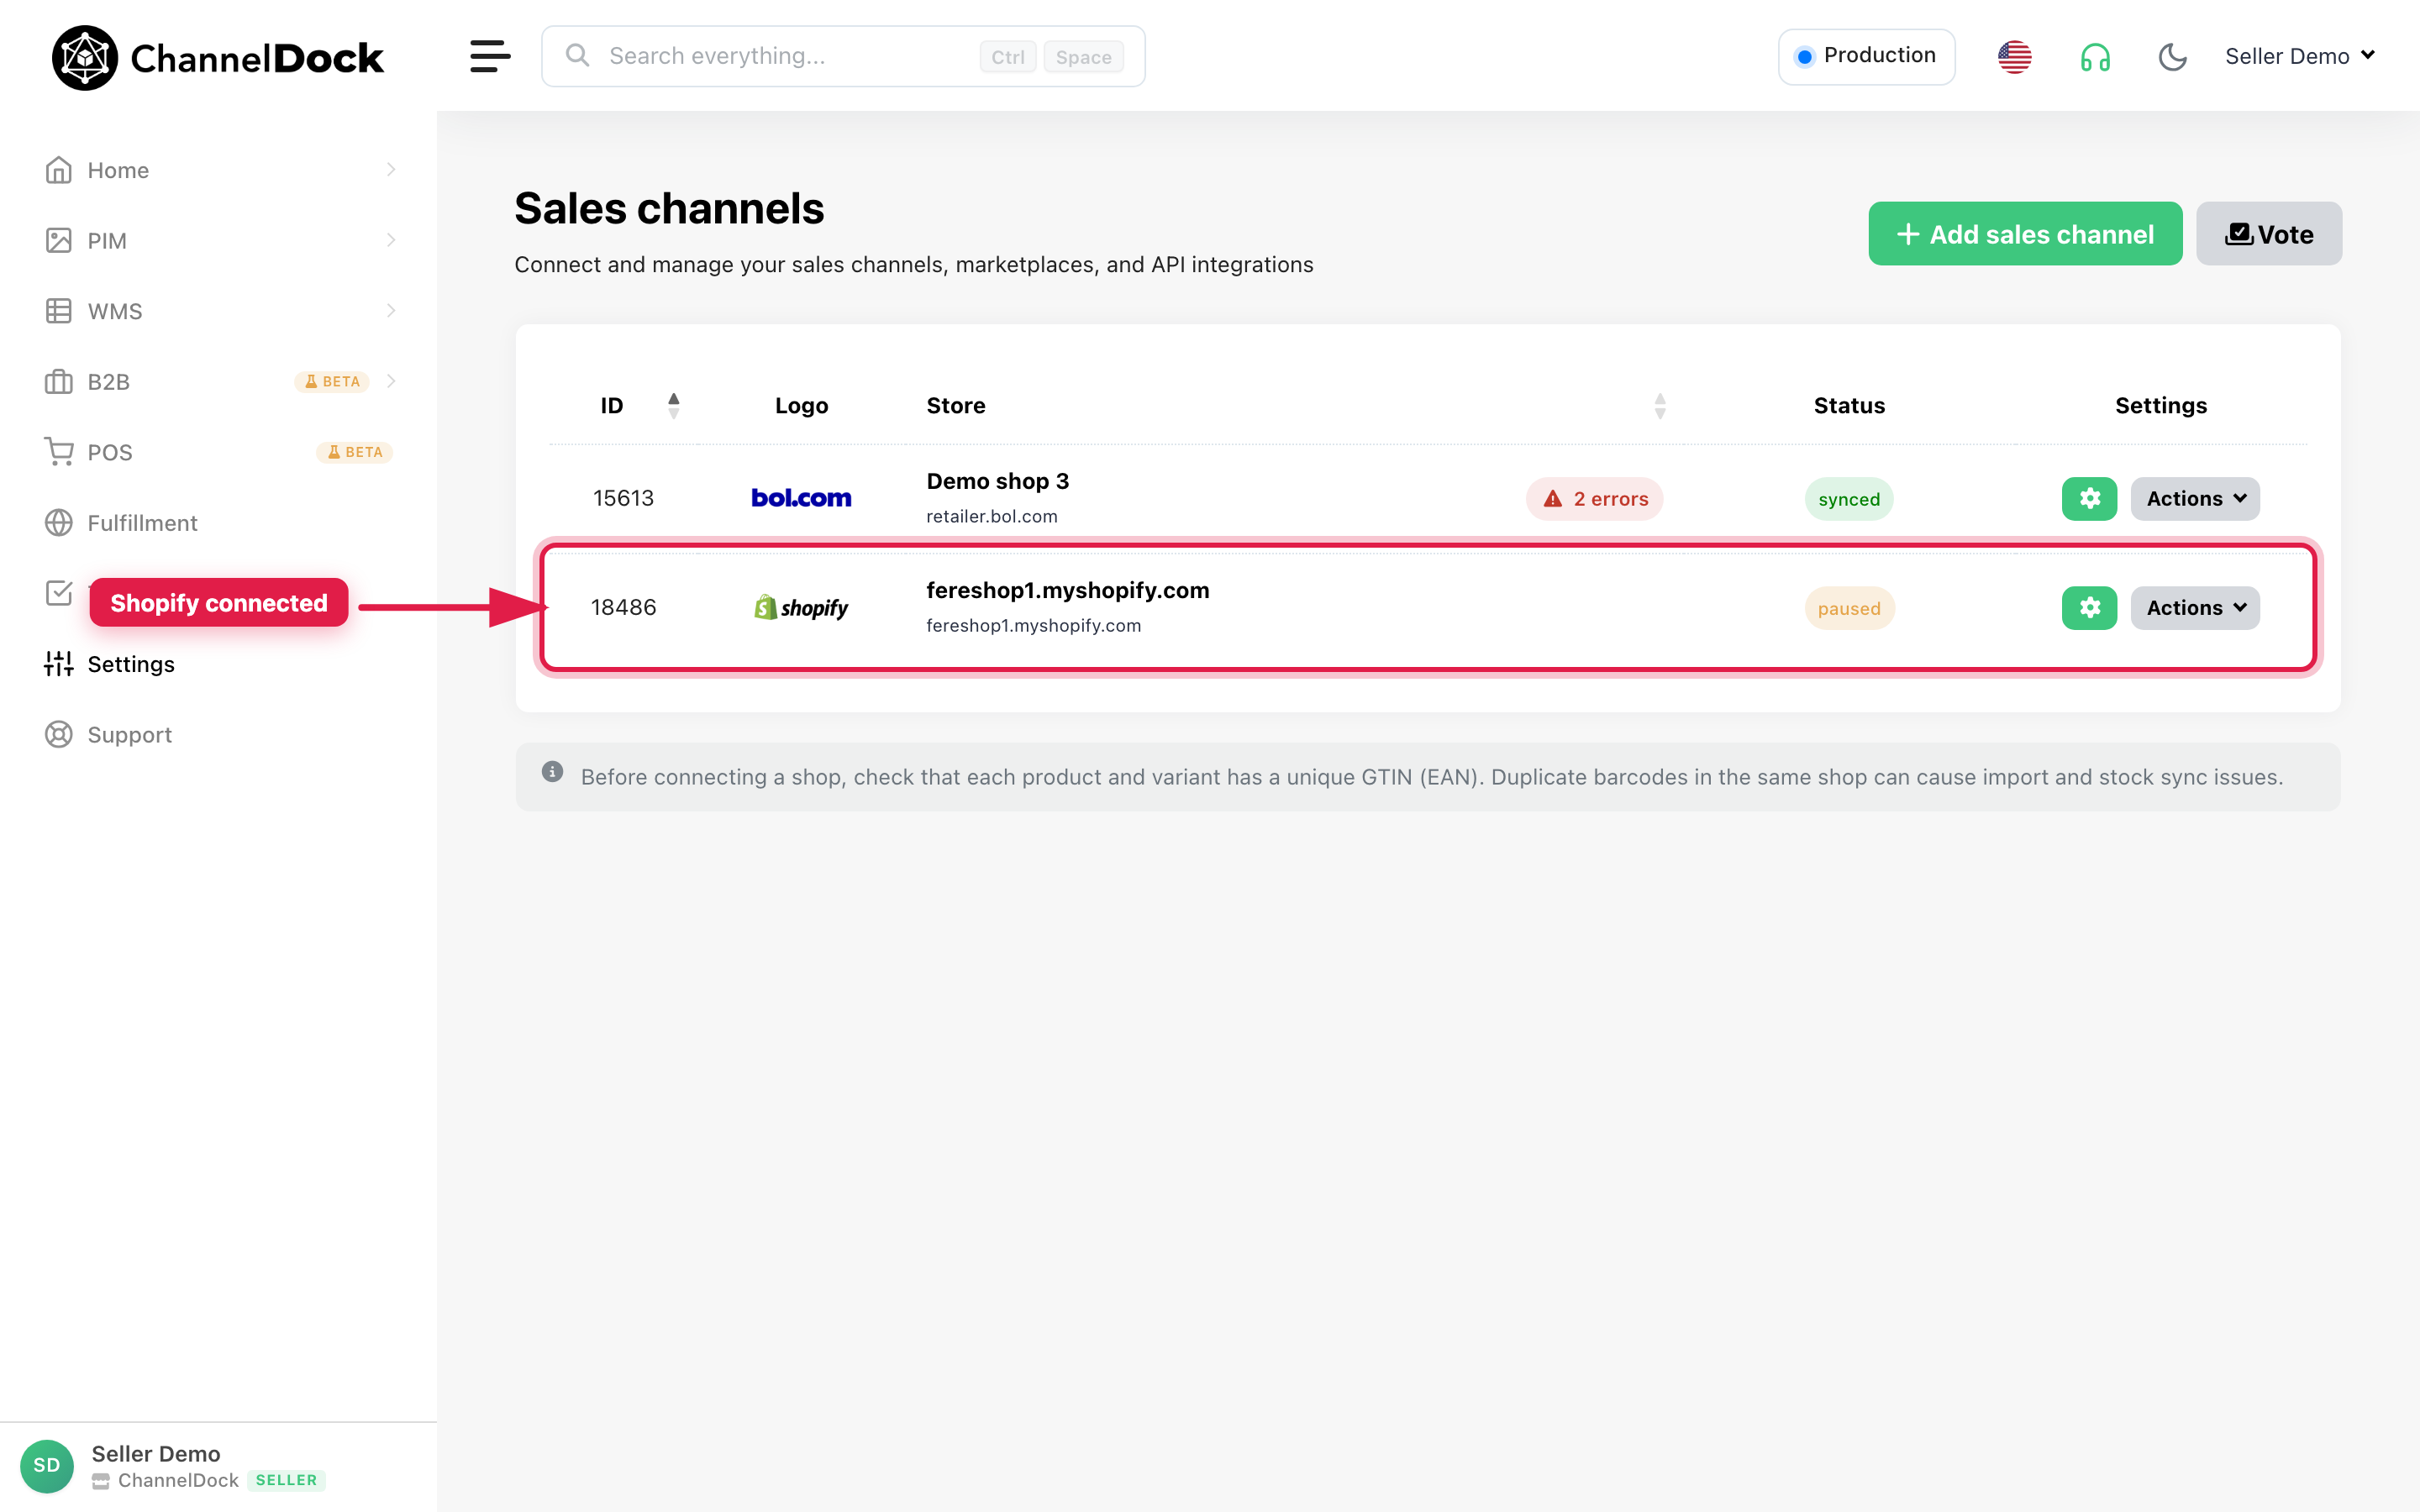
Task: Open B2B in the sidebar
Action: point(109,381)
